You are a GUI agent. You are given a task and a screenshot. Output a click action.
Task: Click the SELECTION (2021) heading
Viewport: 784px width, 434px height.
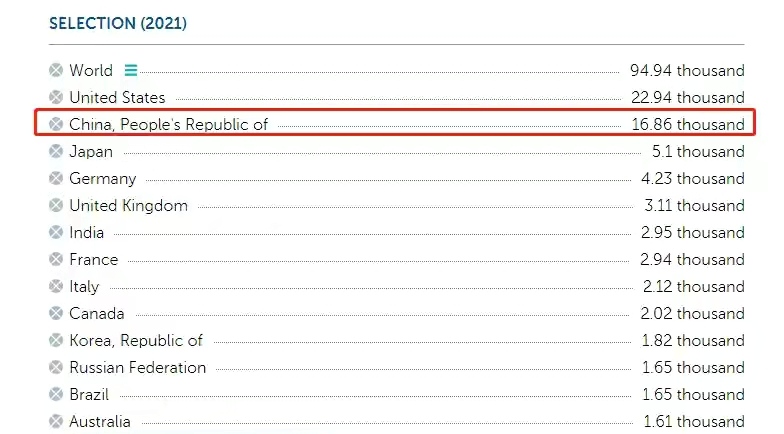[x=118, y=23]
